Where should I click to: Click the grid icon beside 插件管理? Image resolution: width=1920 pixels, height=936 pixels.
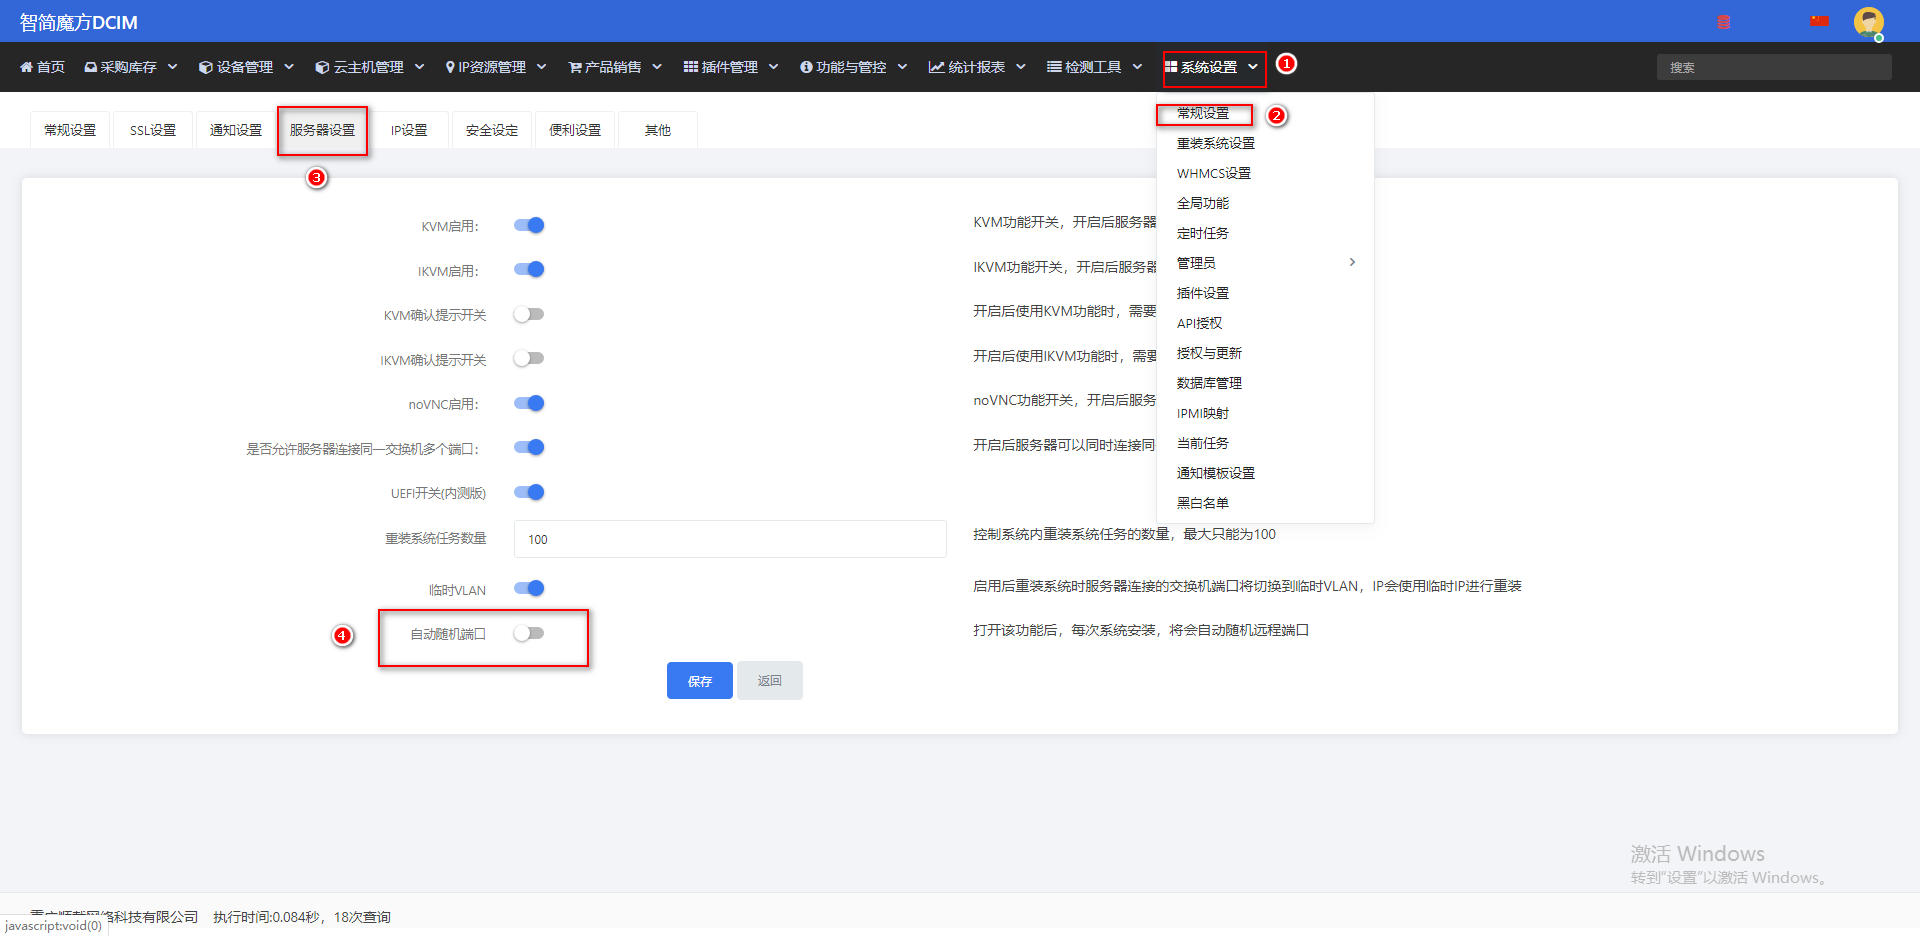pos(691,67)
